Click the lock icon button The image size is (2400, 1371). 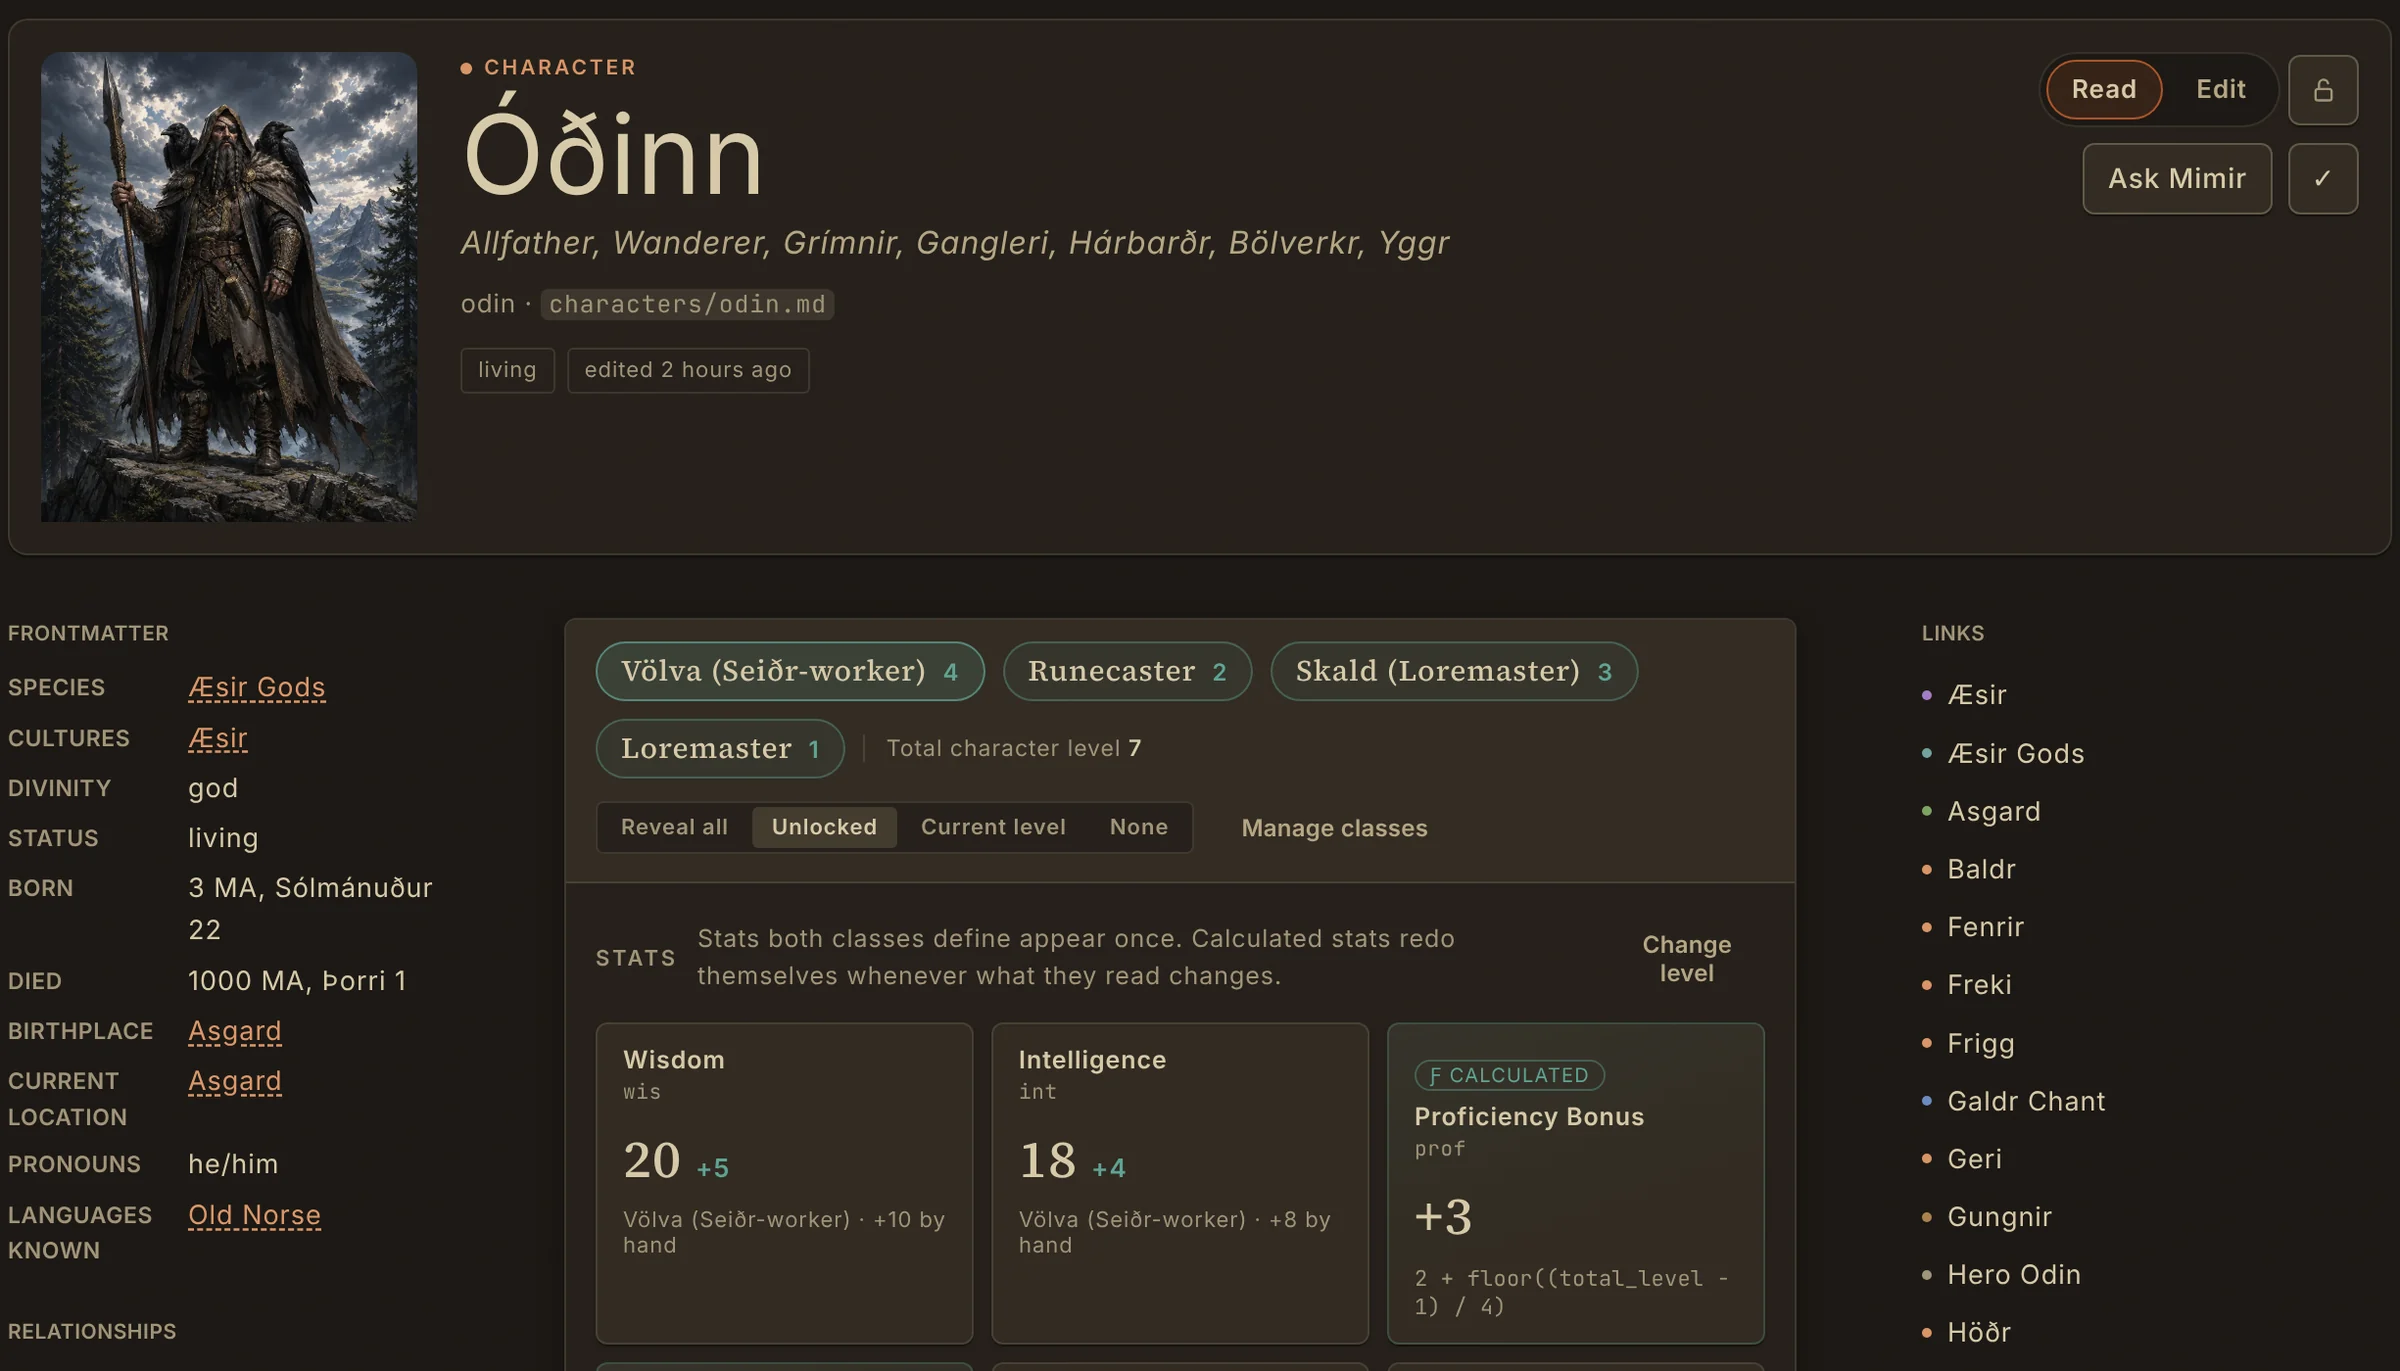(x=2323, y=90)
